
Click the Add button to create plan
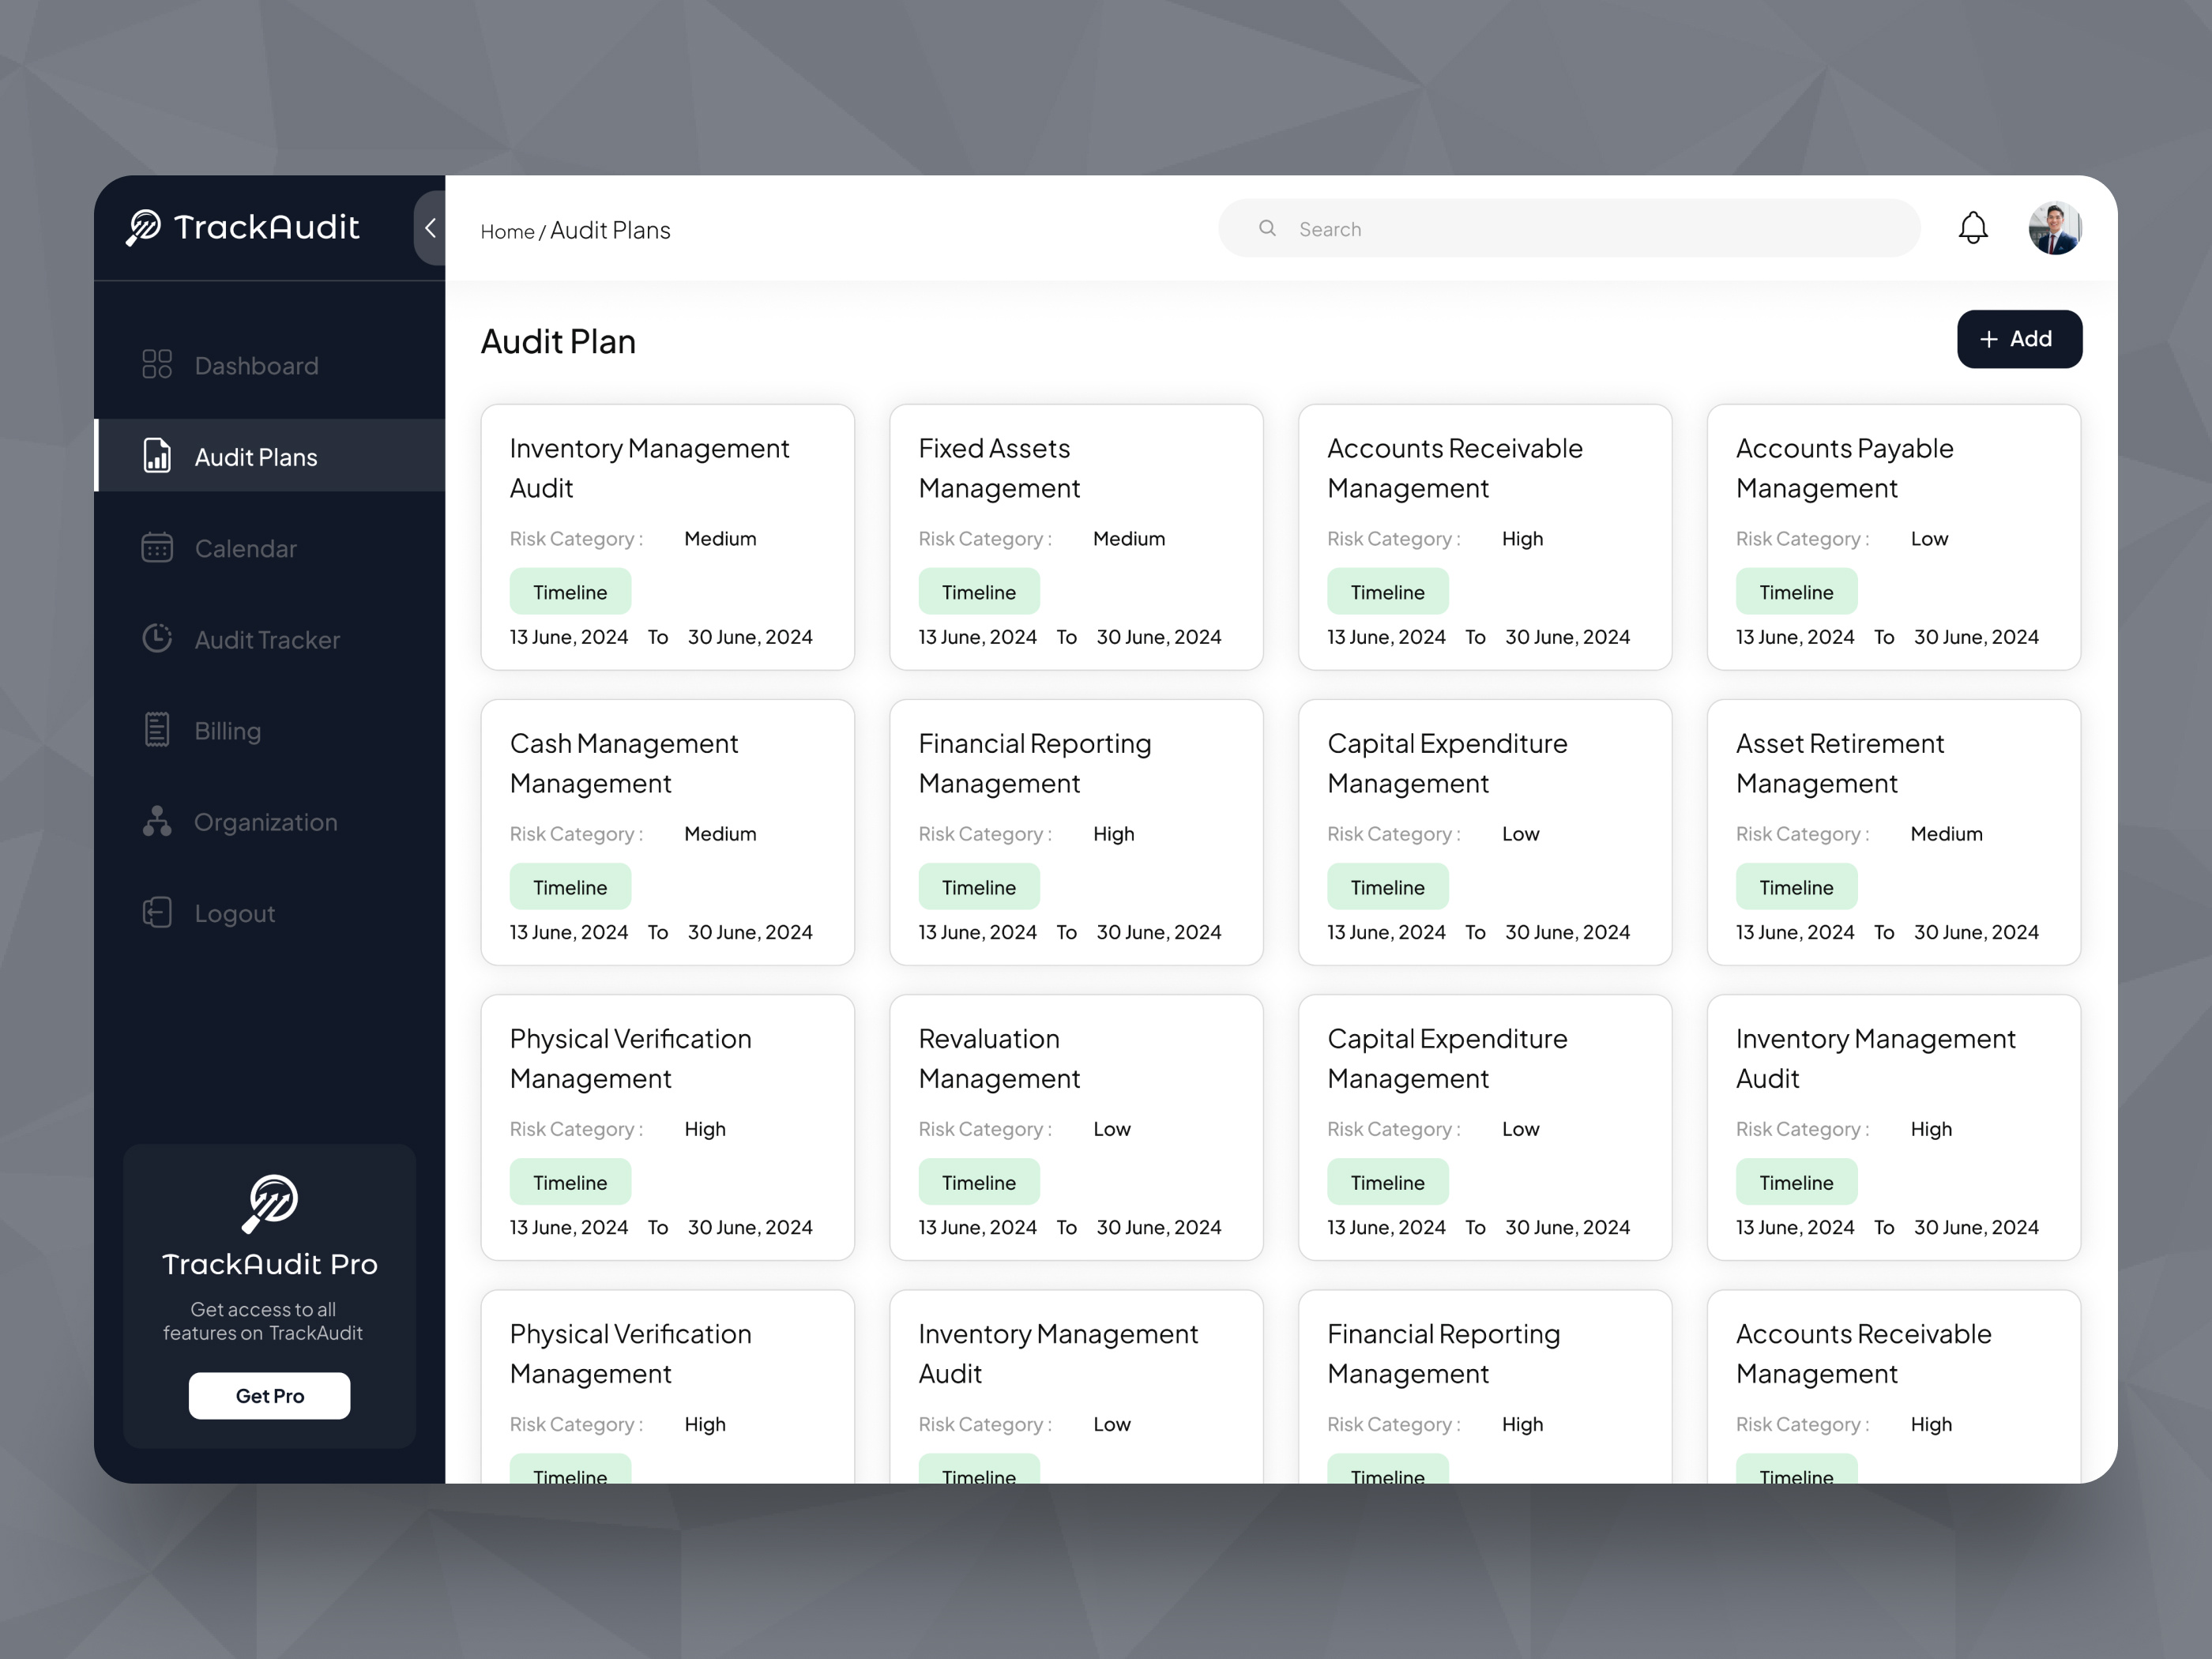coord(2019,339)
